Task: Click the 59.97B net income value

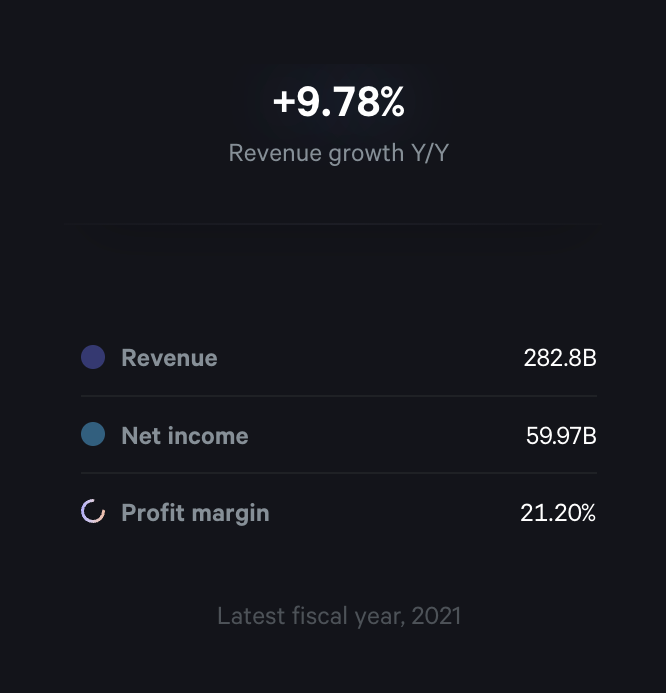Action: [x=561, y=436]
